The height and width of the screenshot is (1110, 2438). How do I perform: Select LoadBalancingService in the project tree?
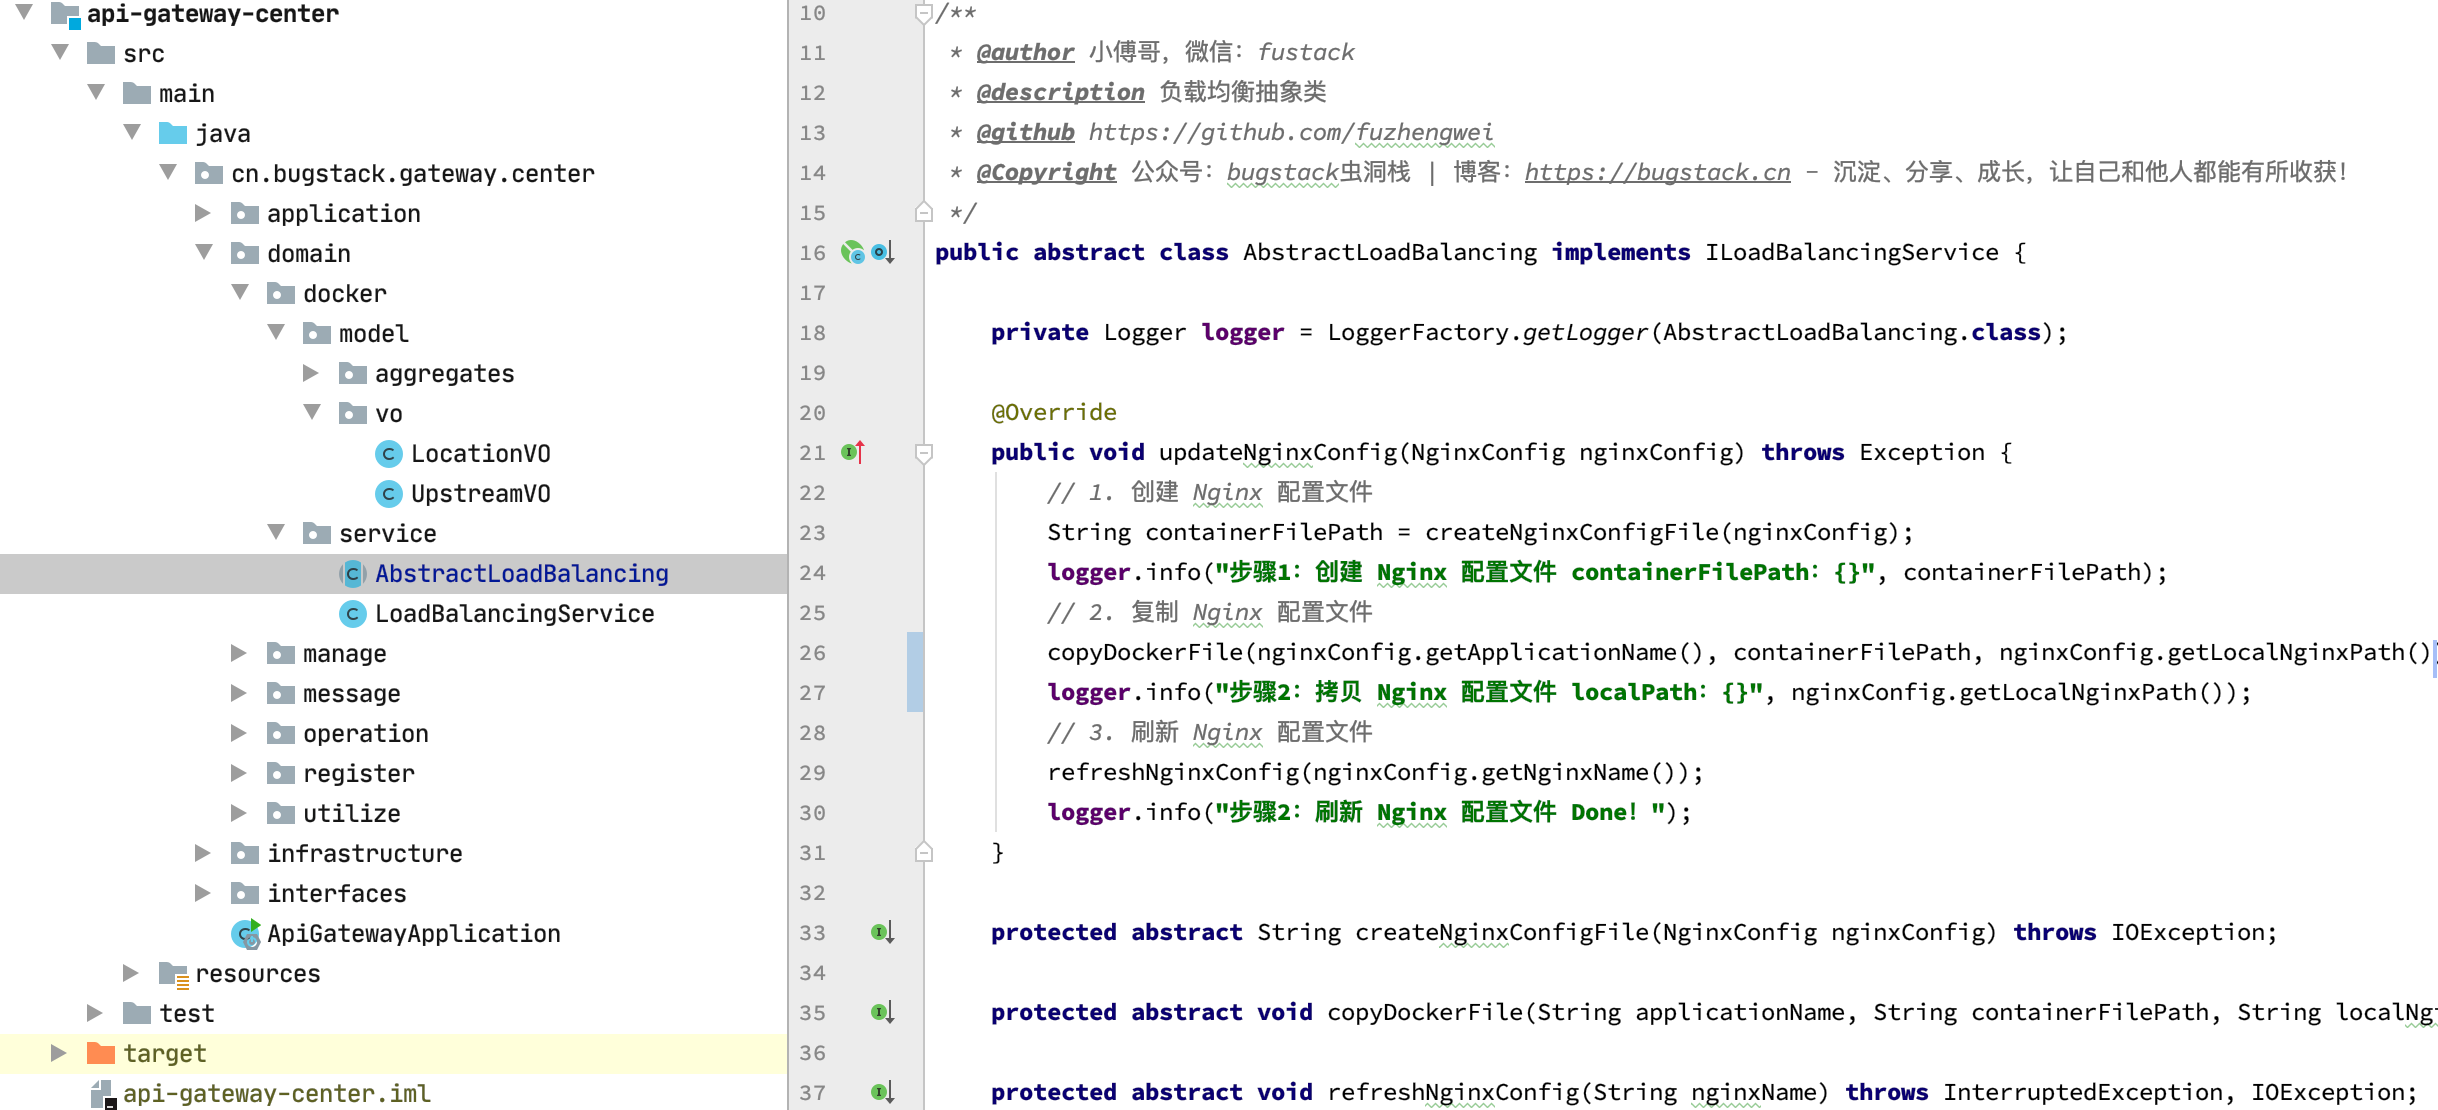tap(514, 614)
